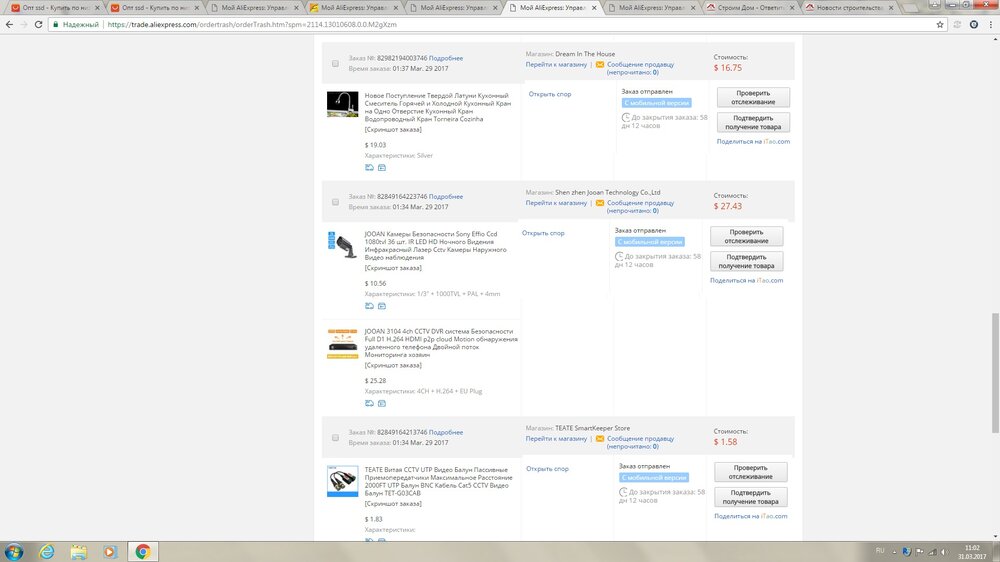Close the 'Строим Дом' tab
The image size is (1000, 562).
pyautogui.click(x=792, y=8)
